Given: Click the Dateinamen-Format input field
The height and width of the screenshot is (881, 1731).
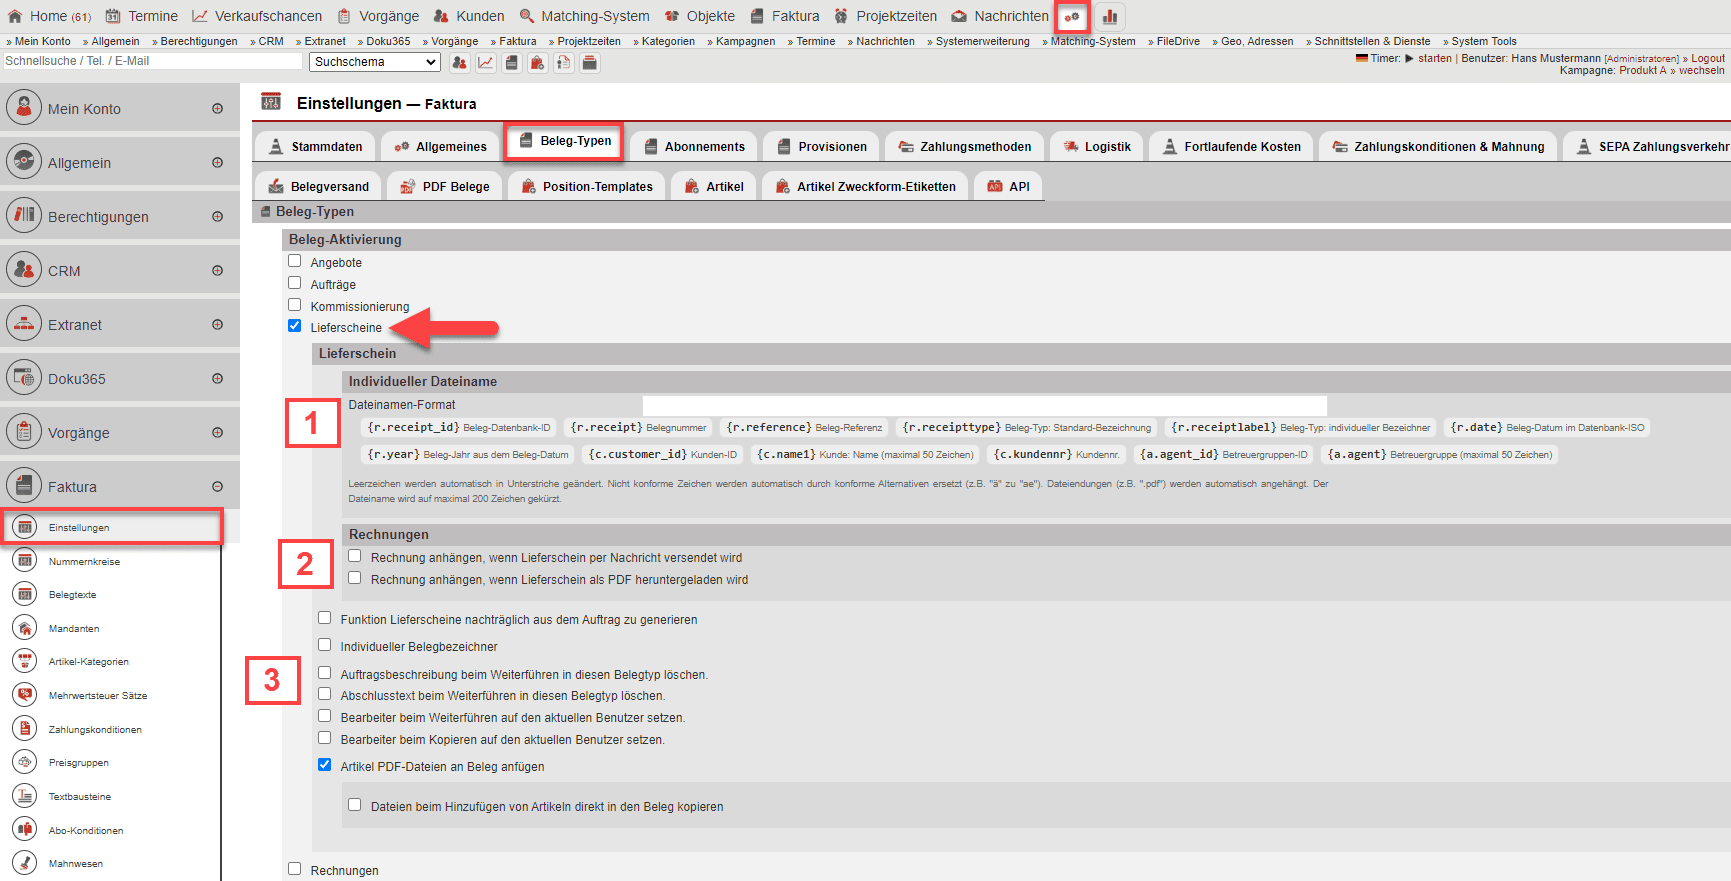Looking at the screenshot, I should (x=984, y=405).
